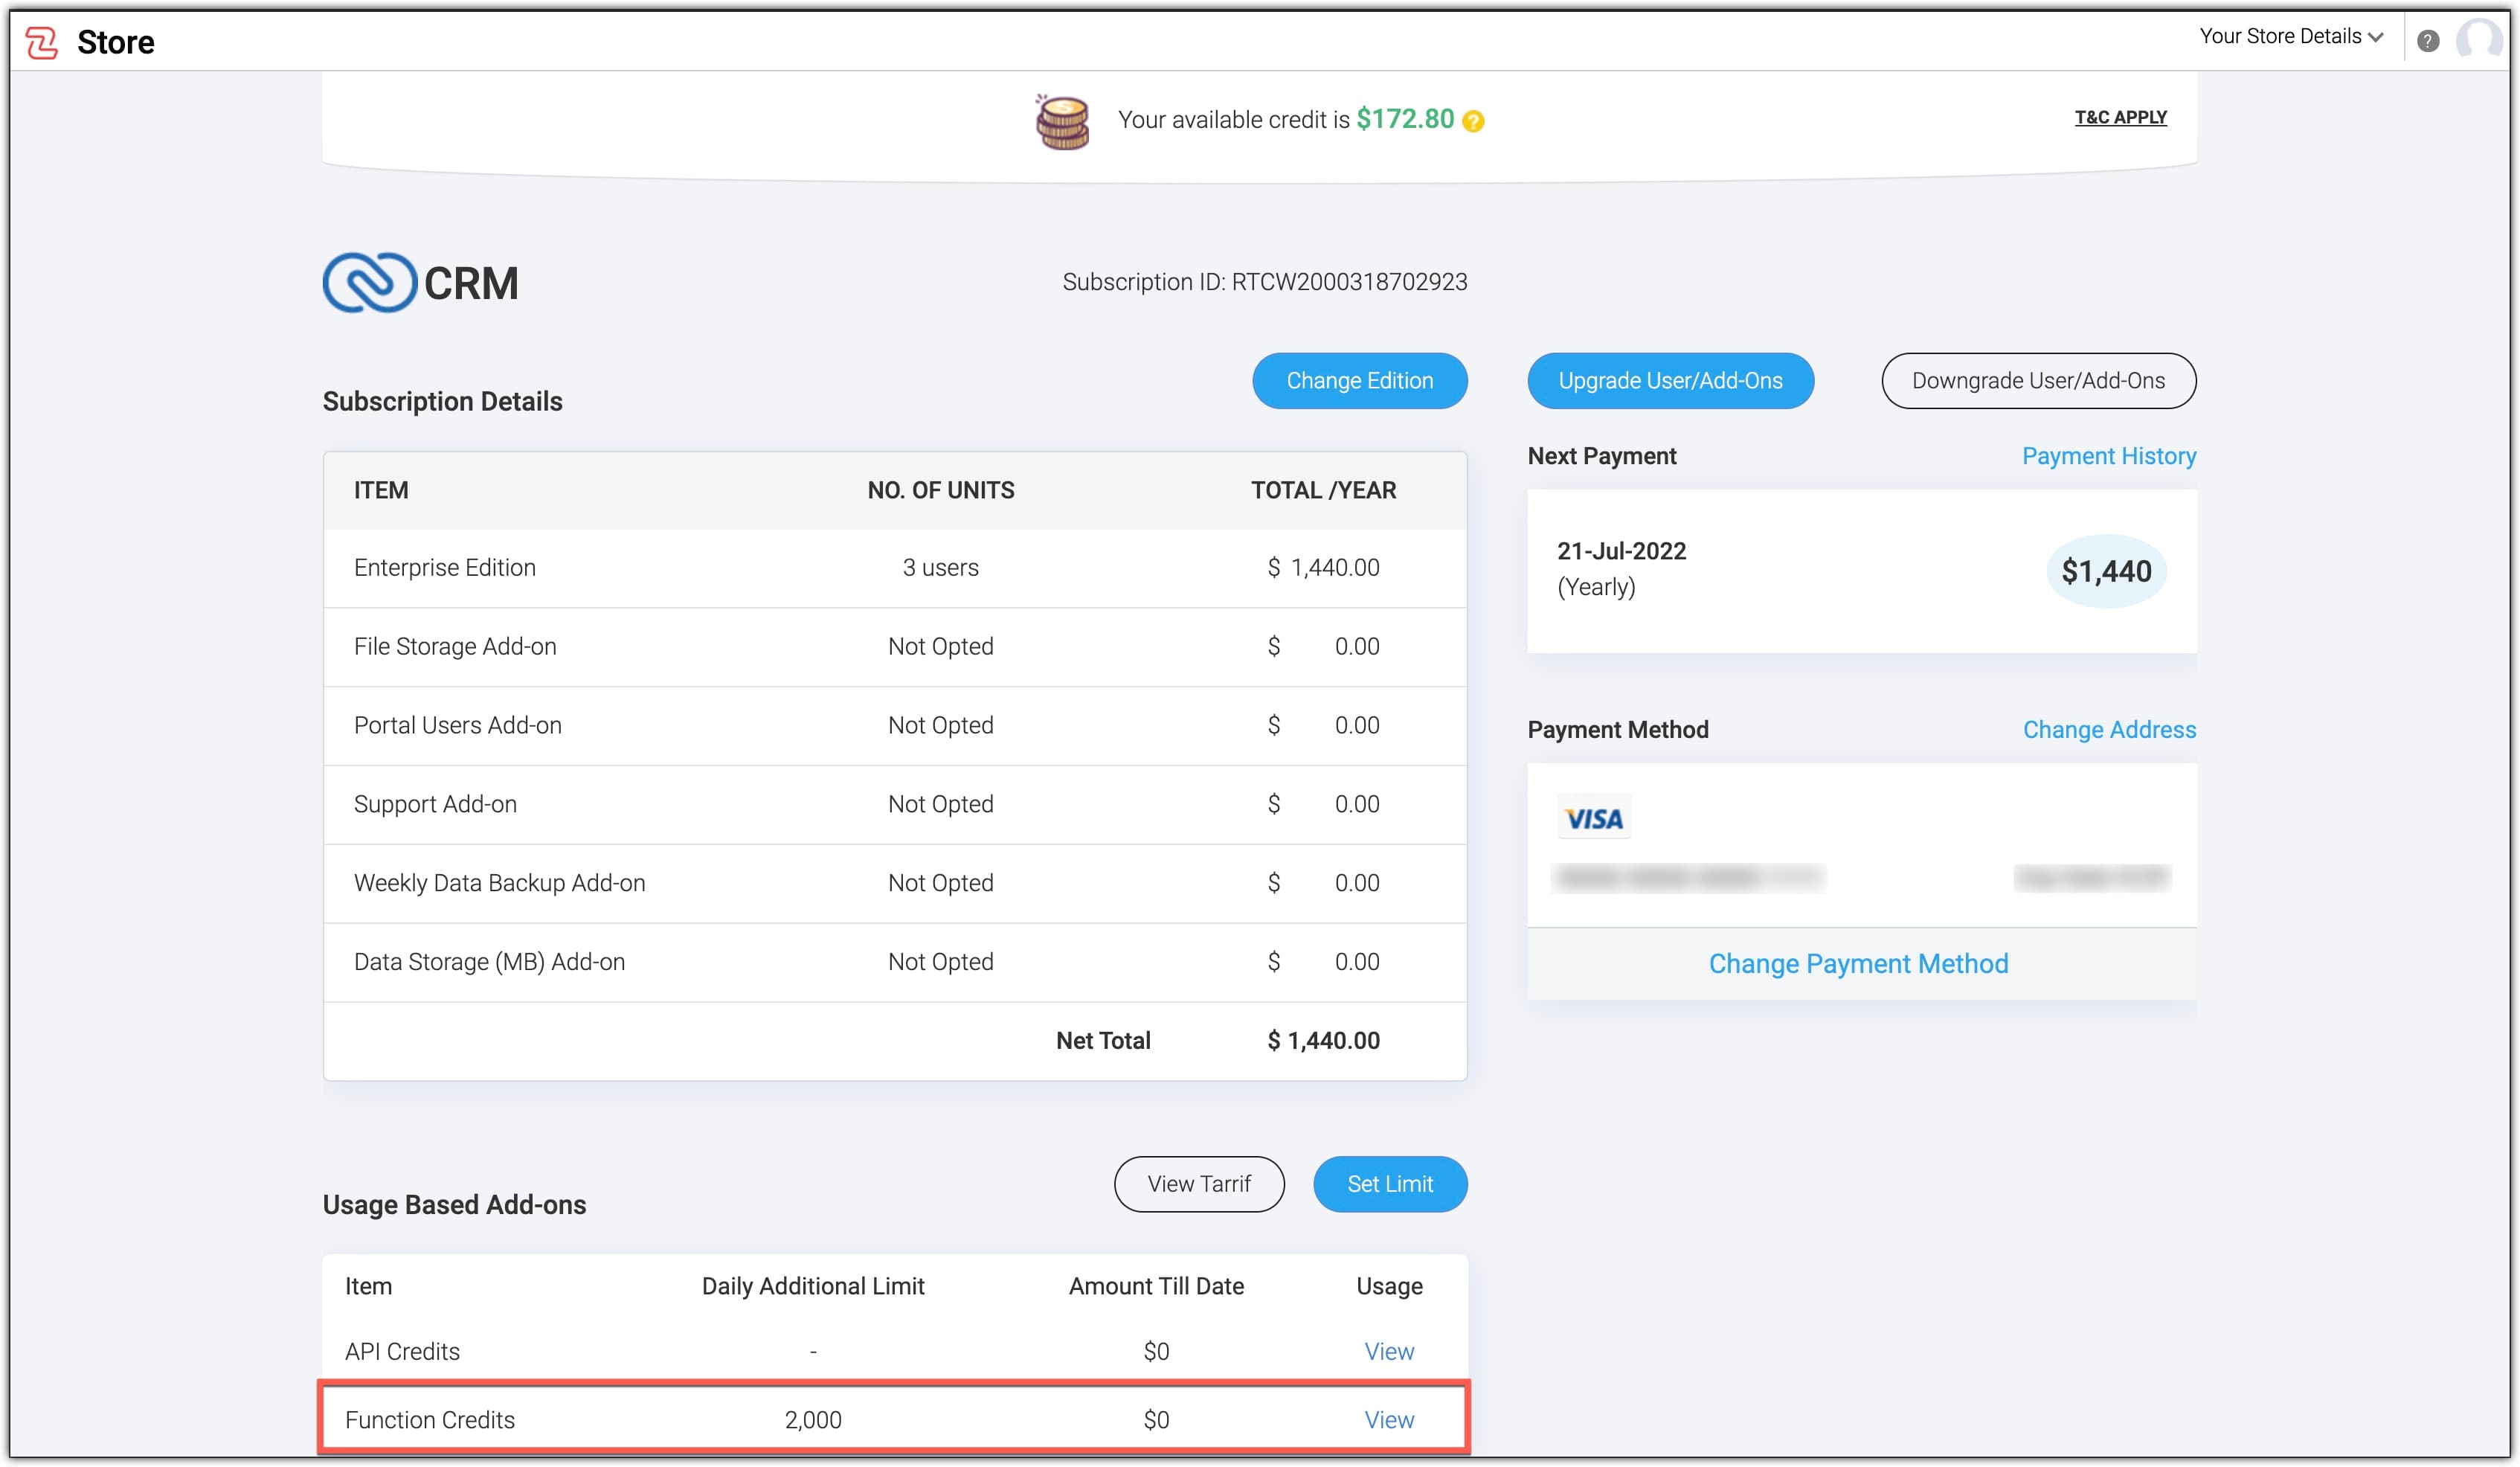Click the coins stack credit icon
This screenshot has width=2520, height=1467.
pos(1061,122)
